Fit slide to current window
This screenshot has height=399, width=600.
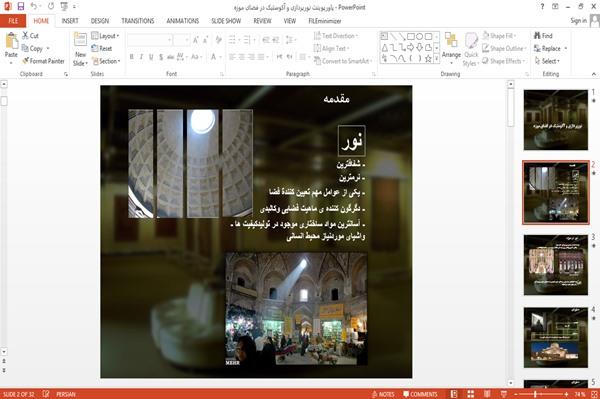pyautogui.click(x=594, y=394)
